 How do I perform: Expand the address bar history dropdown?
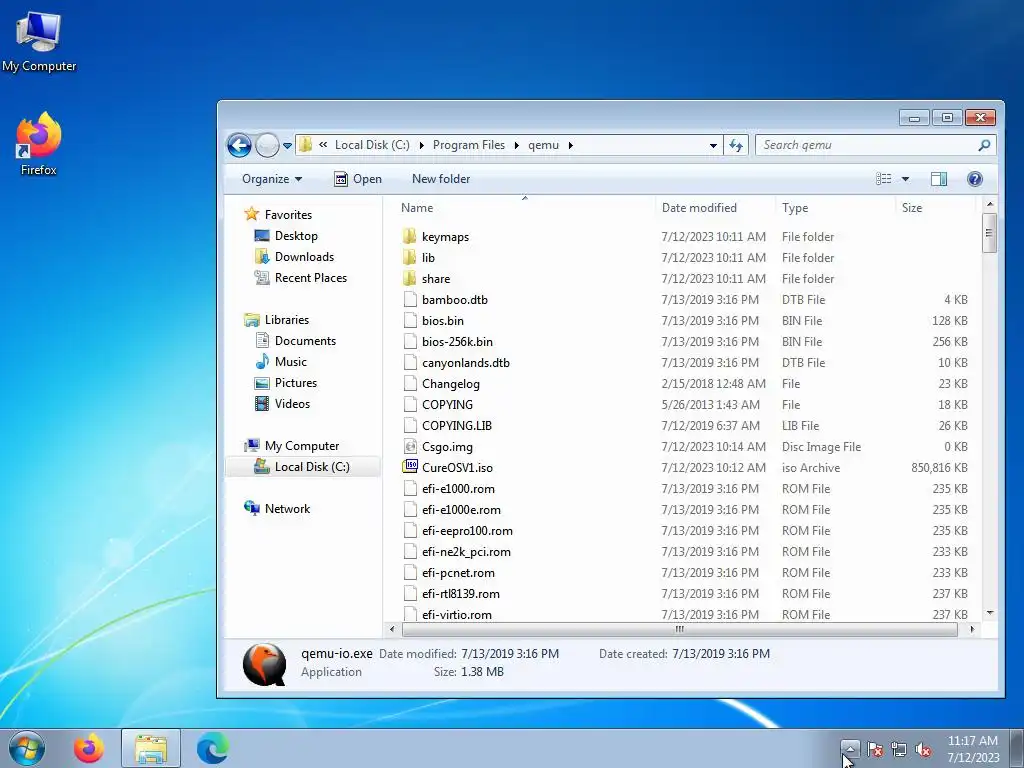tap(713, 146)
